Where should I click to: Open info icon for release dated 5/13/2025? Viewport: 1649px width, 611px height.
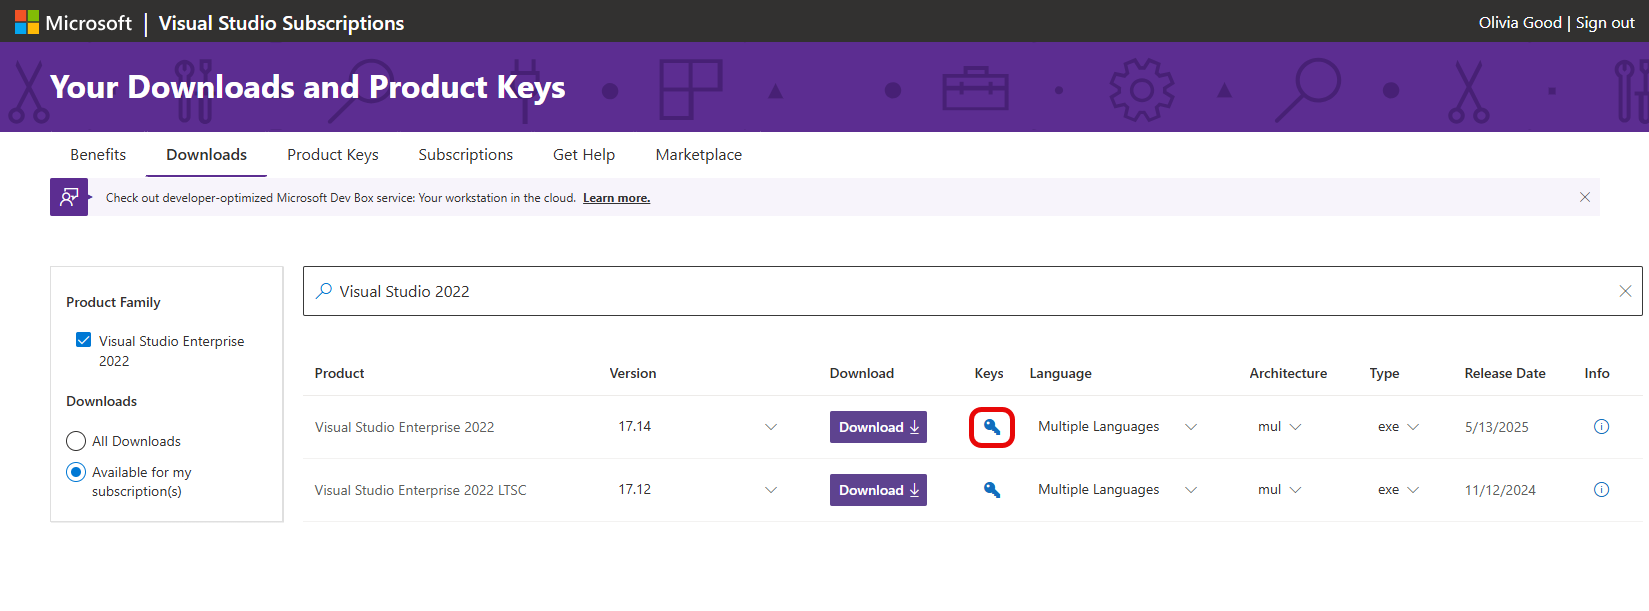(1600, 427)
